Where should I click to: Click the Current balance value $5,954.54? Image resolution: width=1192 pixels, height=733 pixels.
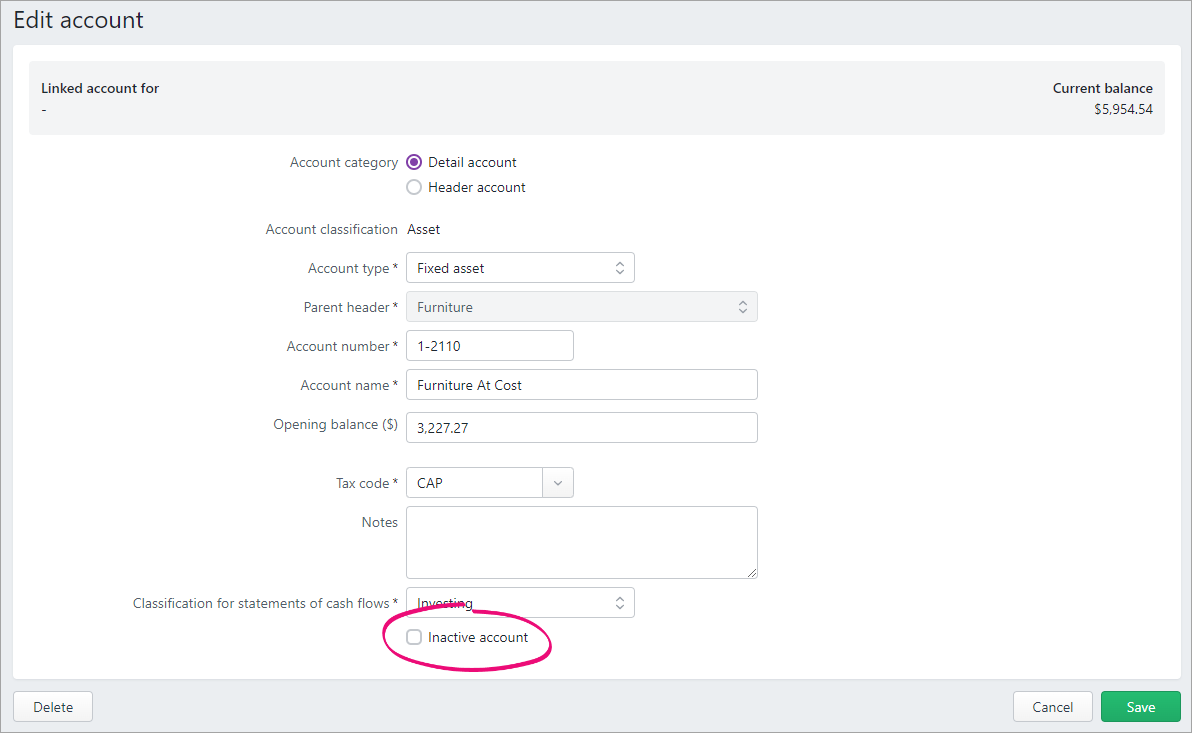tap(1124, 109)
